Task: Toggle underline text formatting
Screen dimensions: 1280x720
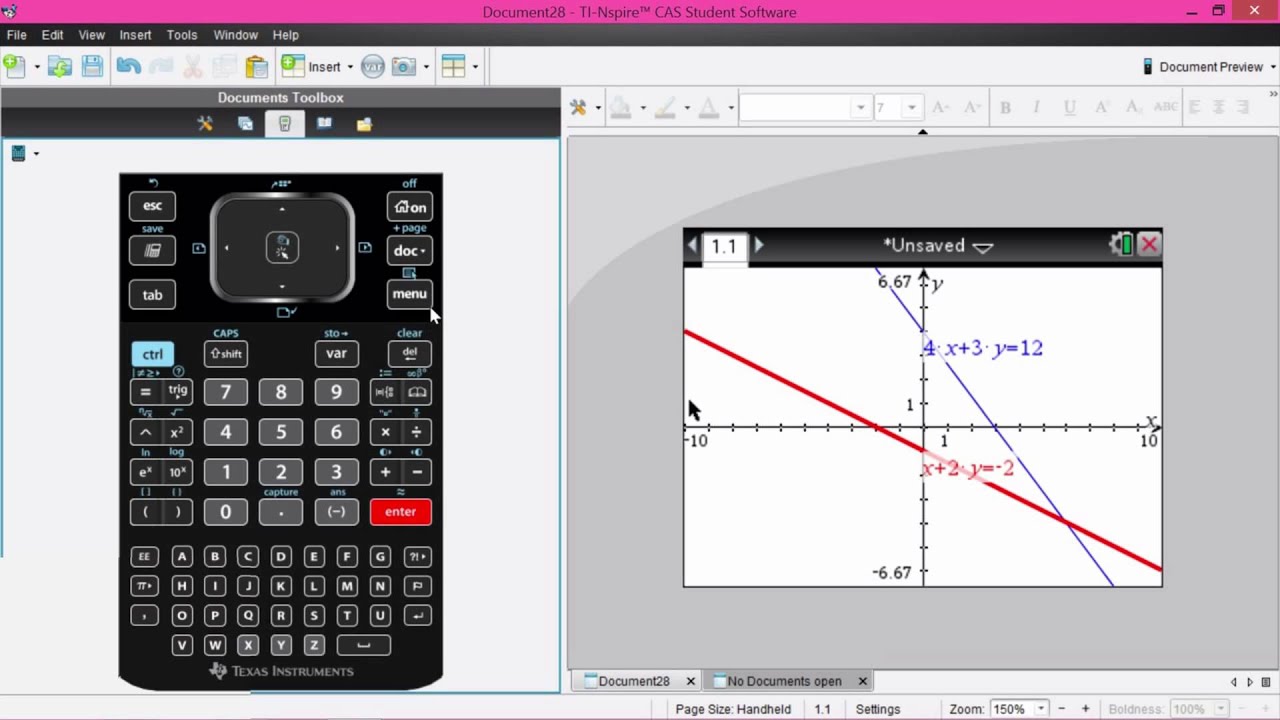Action: tap(1069, 107)
